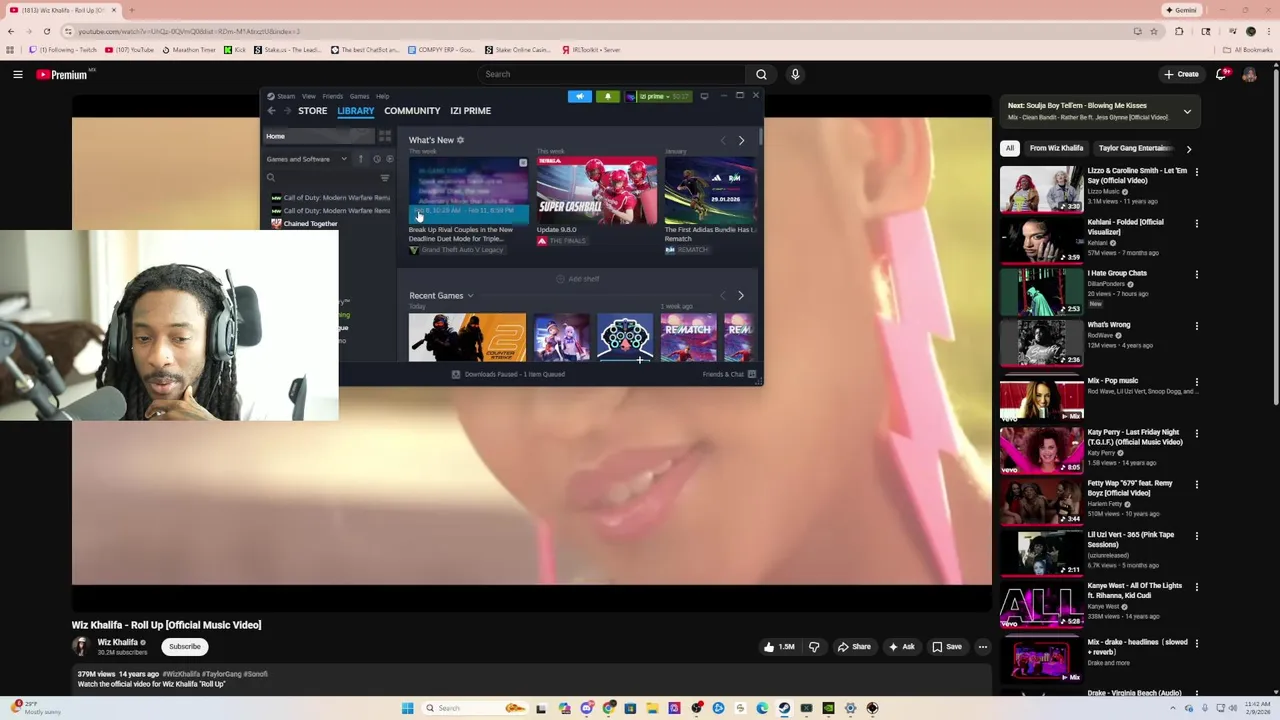Open Steam Friends menu
This screenshot has height=720, width=1280.
click(x=332, y=96)
